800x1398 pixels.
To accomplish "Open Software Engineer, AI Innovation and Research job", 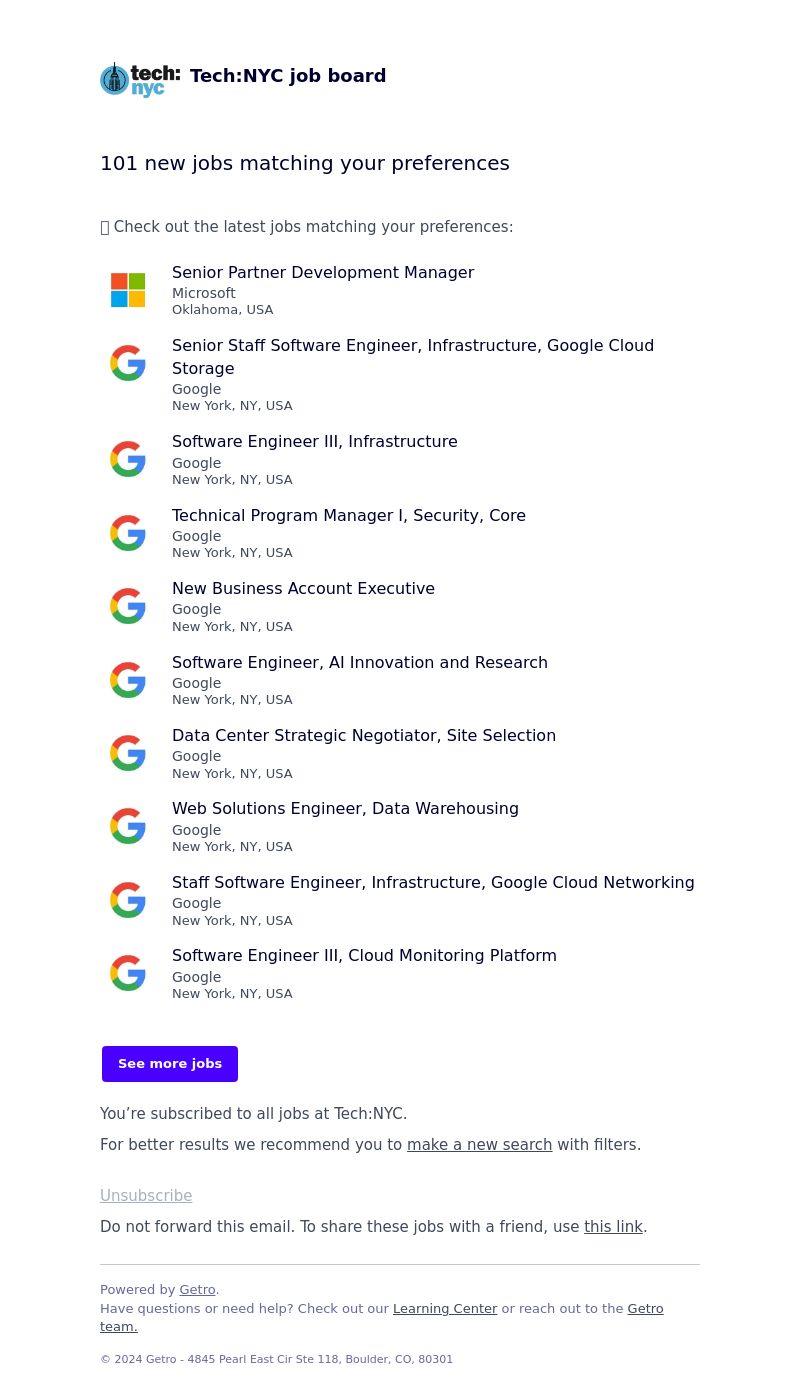I will pos(360,663).
